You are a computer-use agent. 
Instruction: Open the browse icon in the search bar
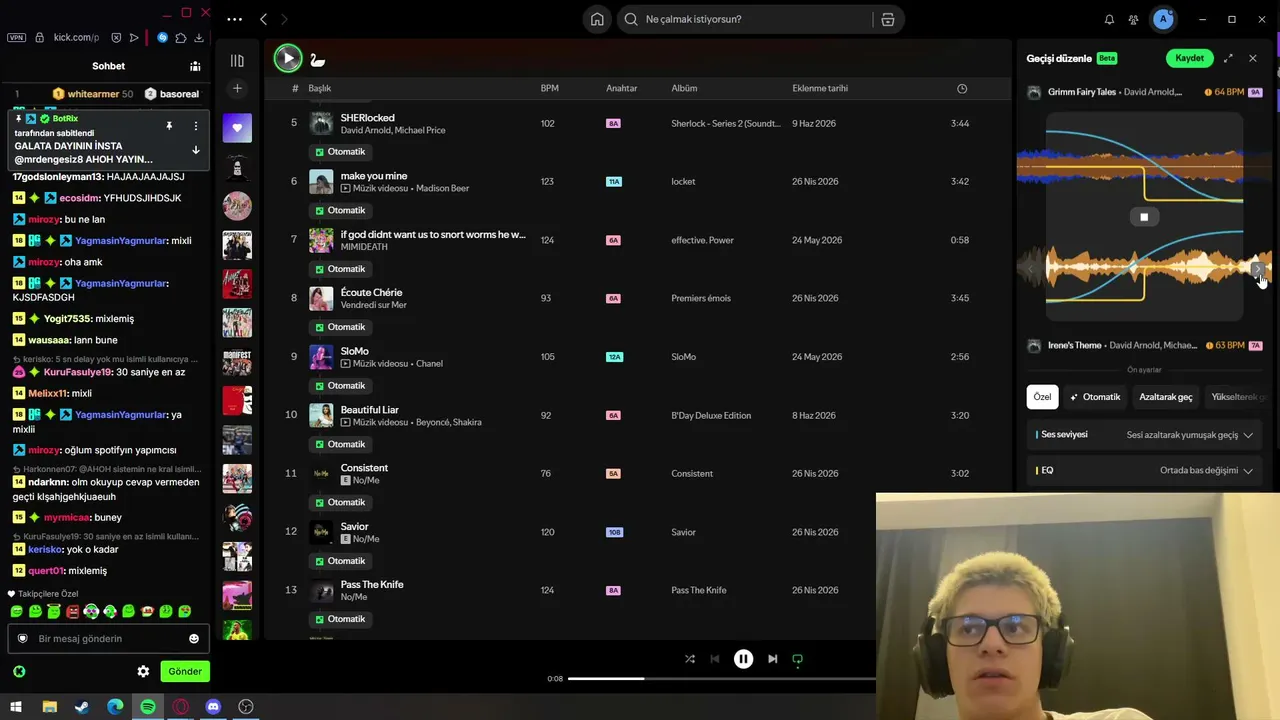tap(888, 19)
